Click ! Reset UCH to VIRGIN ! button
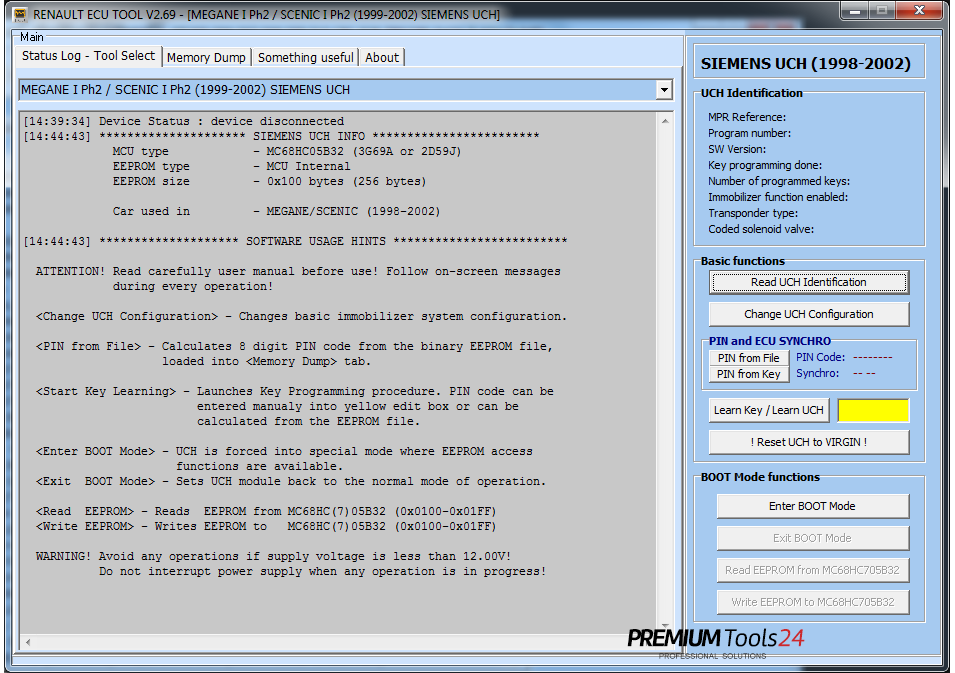 (809, 442)
